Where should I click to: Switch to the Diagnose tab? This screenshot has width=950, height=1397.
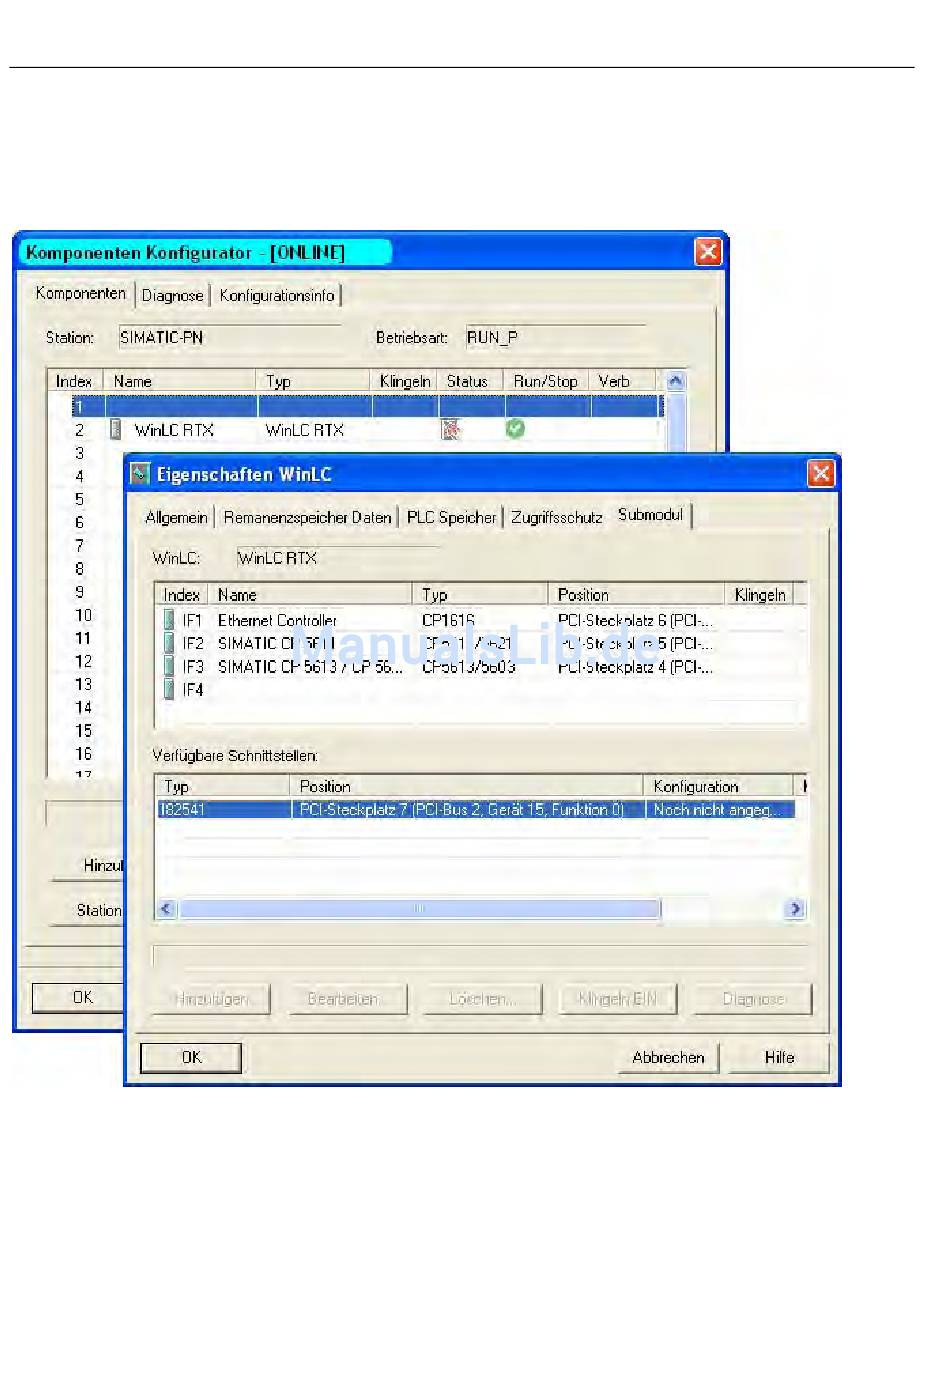[172, 295]
